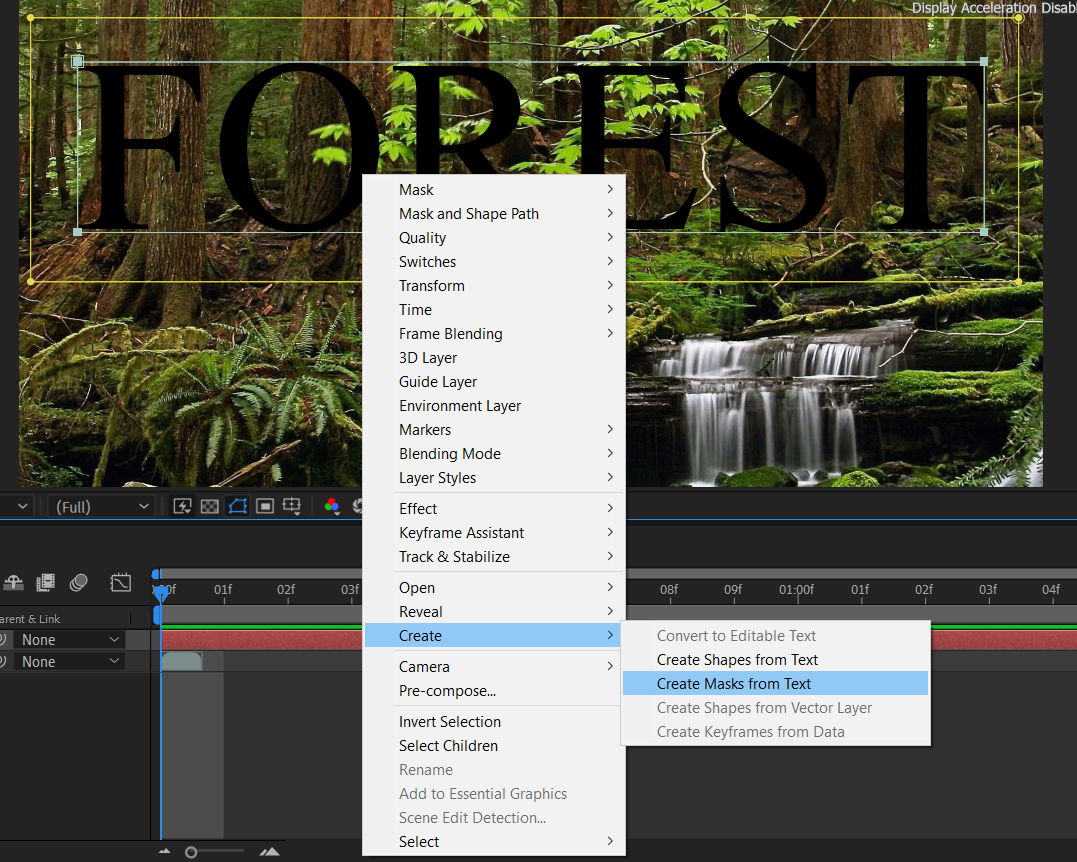Toggle Shy layers switch icon
This screenshot has height=862, width=1077.
pos(14,583)
